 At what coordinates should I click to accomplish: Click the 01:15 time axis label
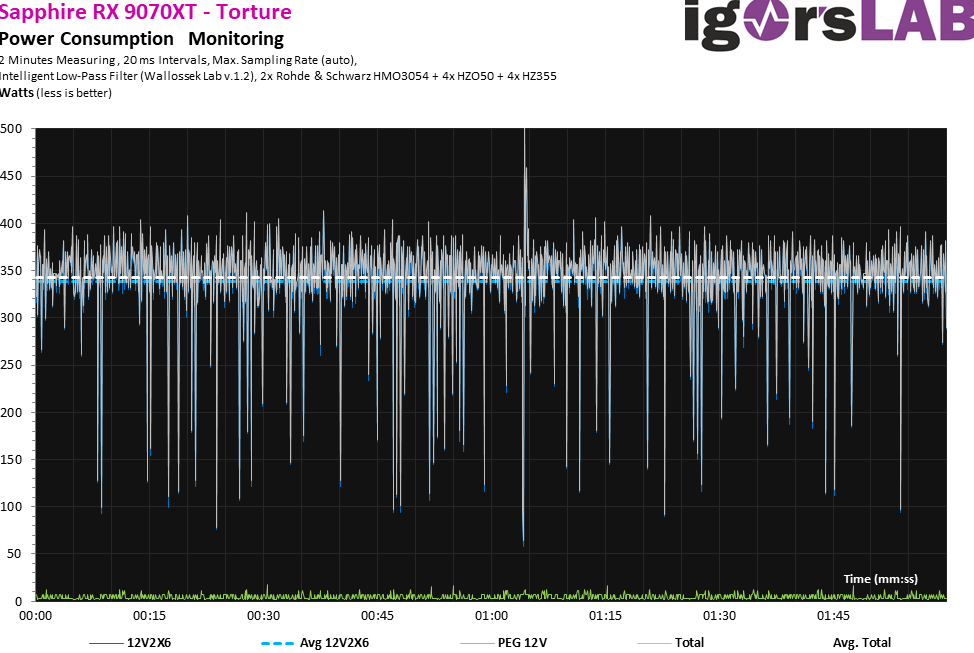point(605,616)
